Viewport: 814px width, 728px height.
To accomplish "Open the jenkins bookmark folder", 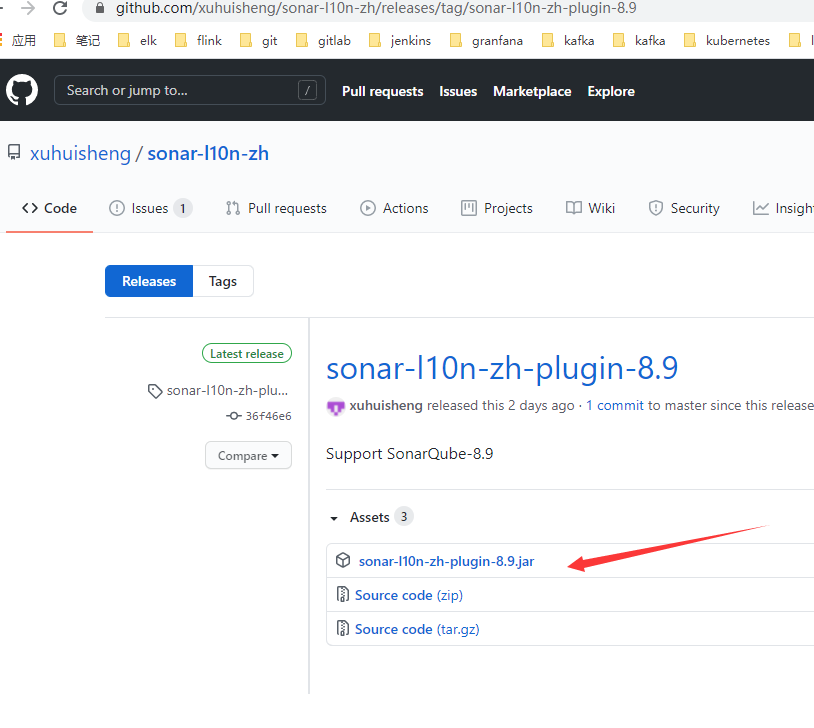I will point(400,41).
